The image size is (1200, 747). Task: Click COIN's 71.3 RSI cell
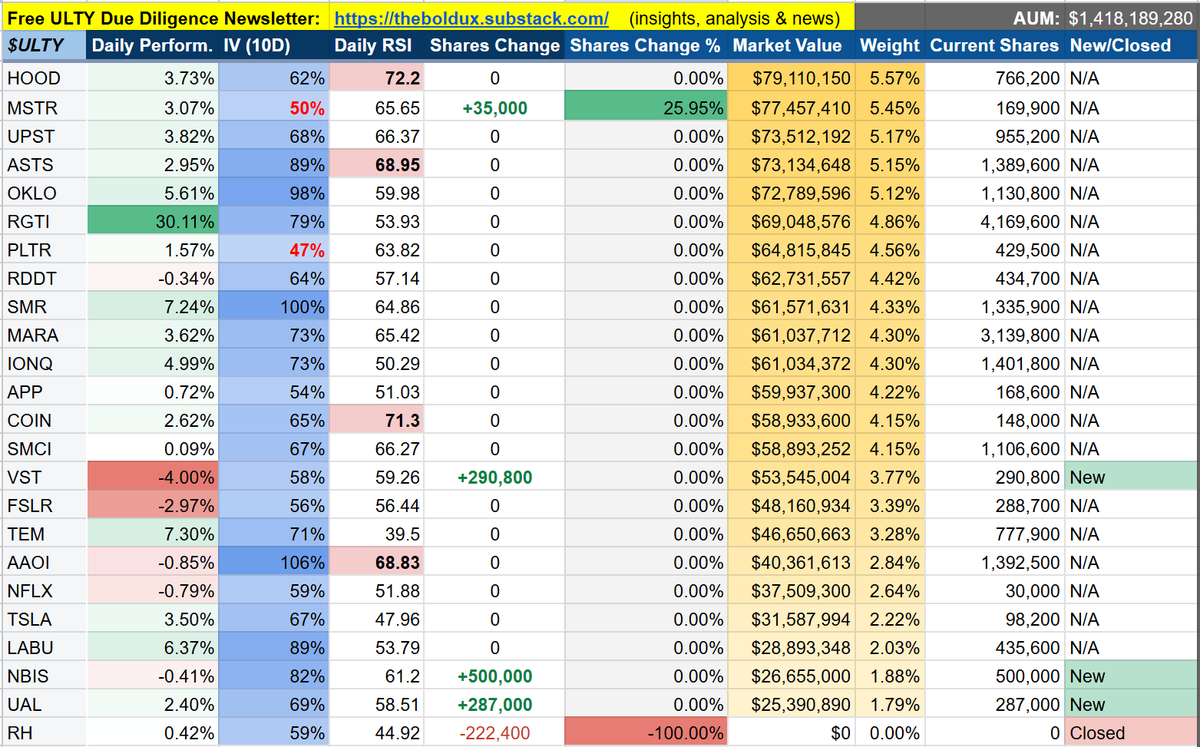376,420
